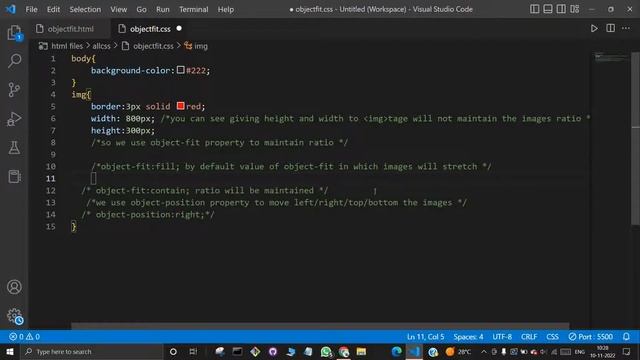Click the unsaved dot on objectfit.css tab
640x360 pixels.
click(179, 29)
